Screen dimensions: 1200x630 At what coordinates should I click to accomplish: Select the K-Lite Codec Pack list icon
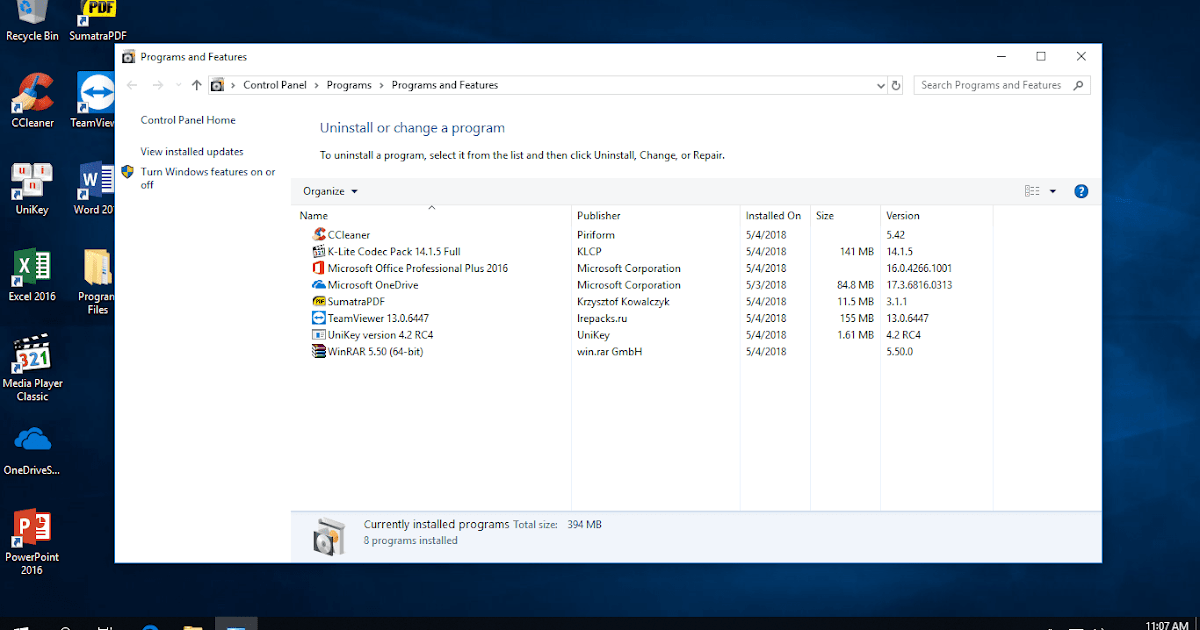319,252
